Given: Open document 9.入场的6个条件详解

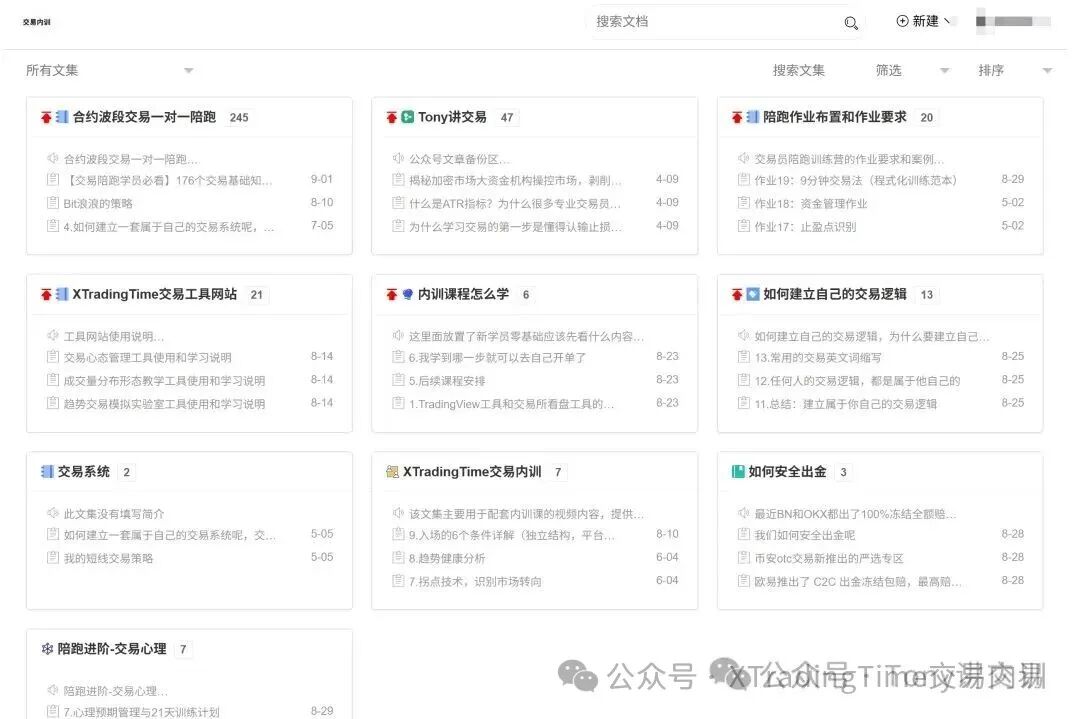Looking at the screenshot, I should click(512, 535).
